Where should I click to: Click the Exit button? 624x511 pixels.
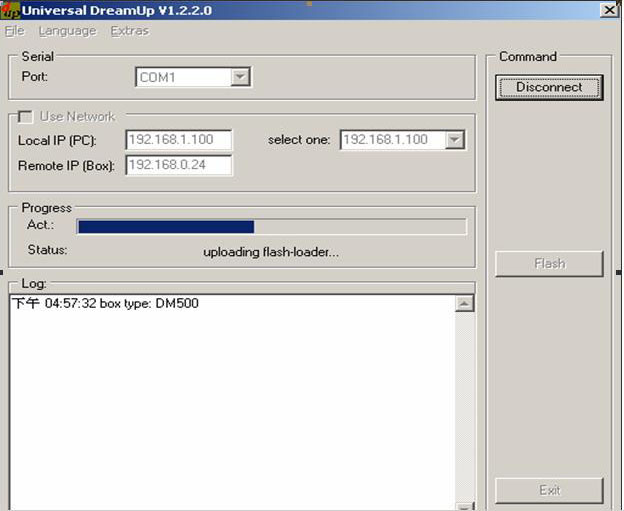549,490
